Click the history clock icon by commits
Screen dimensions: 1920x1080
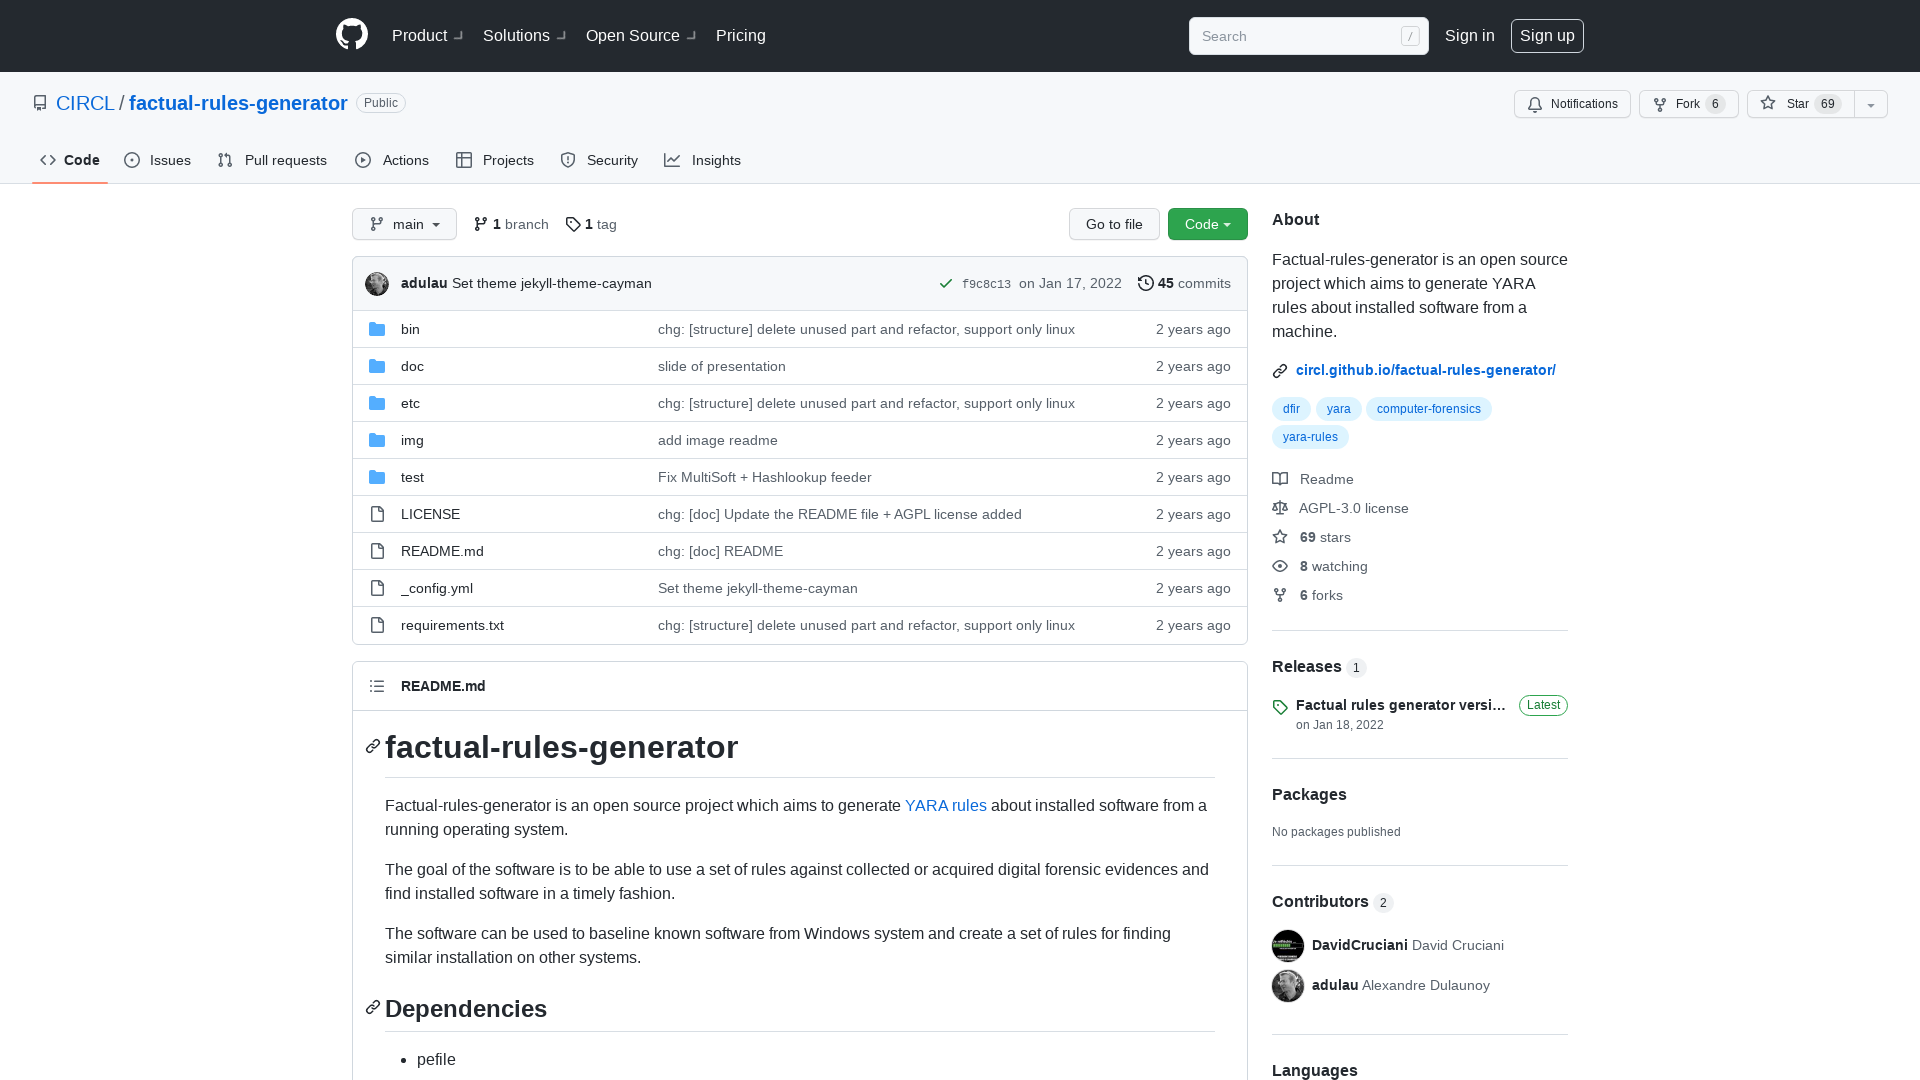[x=1146, y=283]
